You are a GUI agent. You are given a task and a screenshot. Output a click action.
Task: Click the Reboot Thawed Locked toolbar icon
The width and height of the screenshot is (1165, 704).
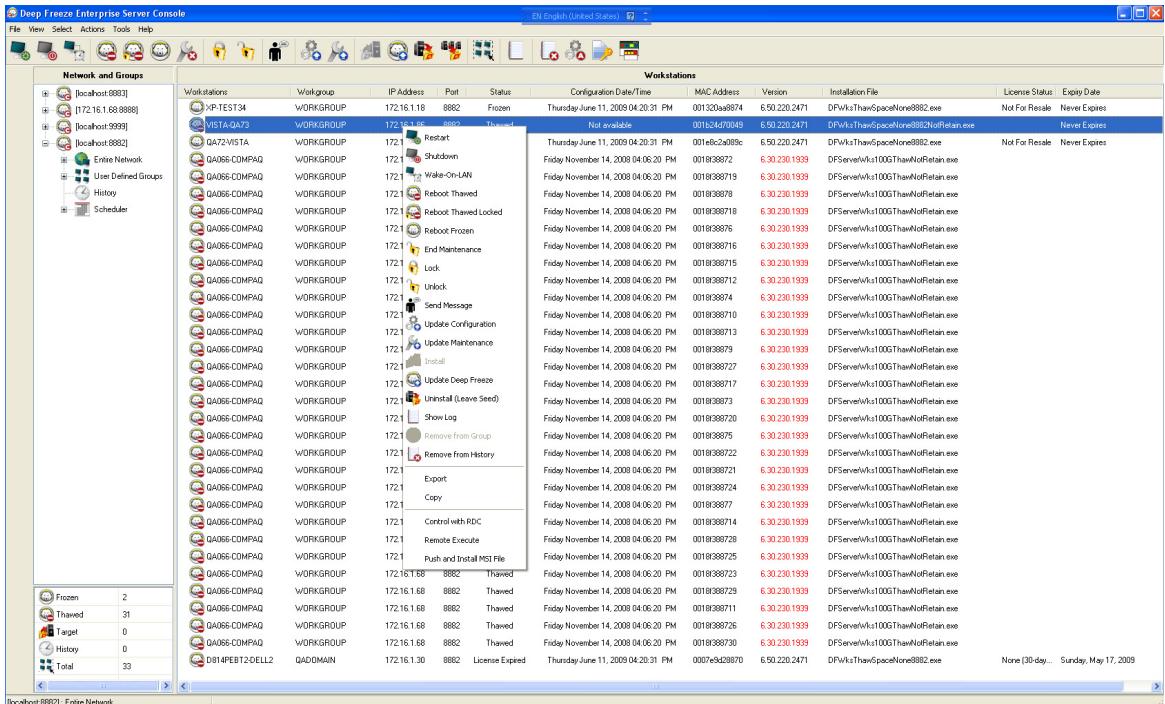tap(134, 50)
